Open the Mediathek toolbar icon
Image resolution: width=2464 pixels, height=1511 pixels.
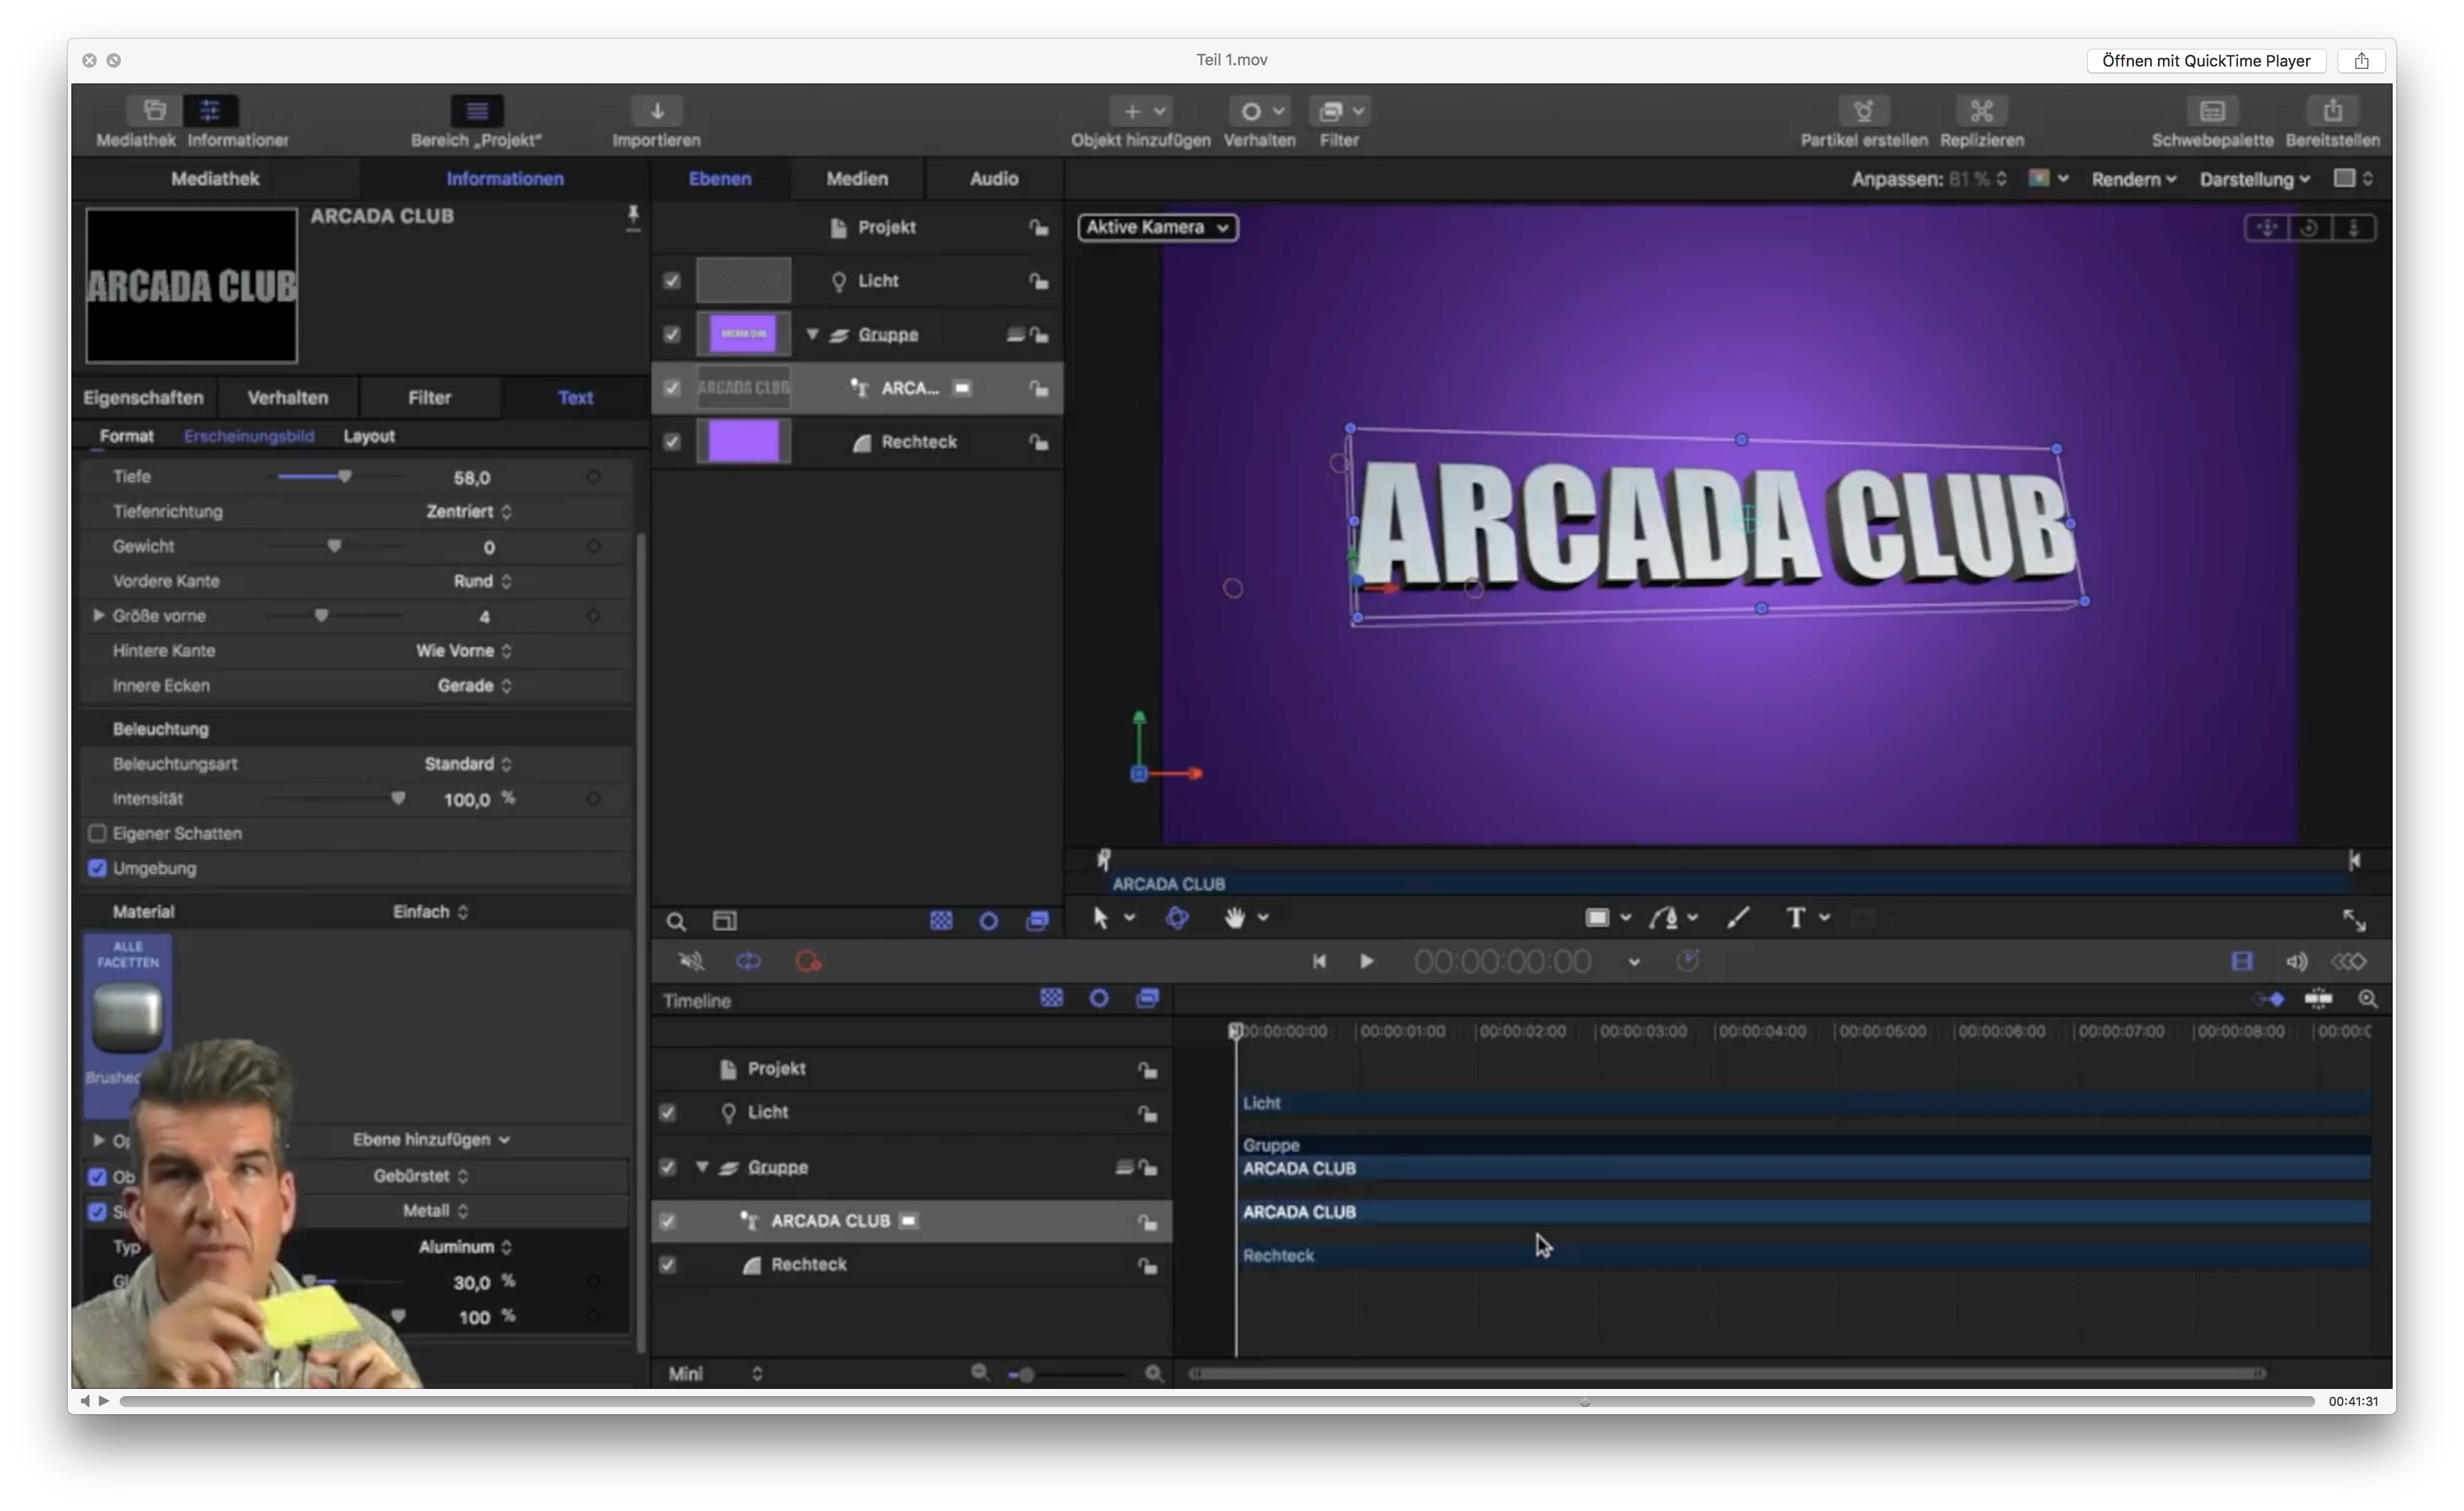(x=154, y=110)
